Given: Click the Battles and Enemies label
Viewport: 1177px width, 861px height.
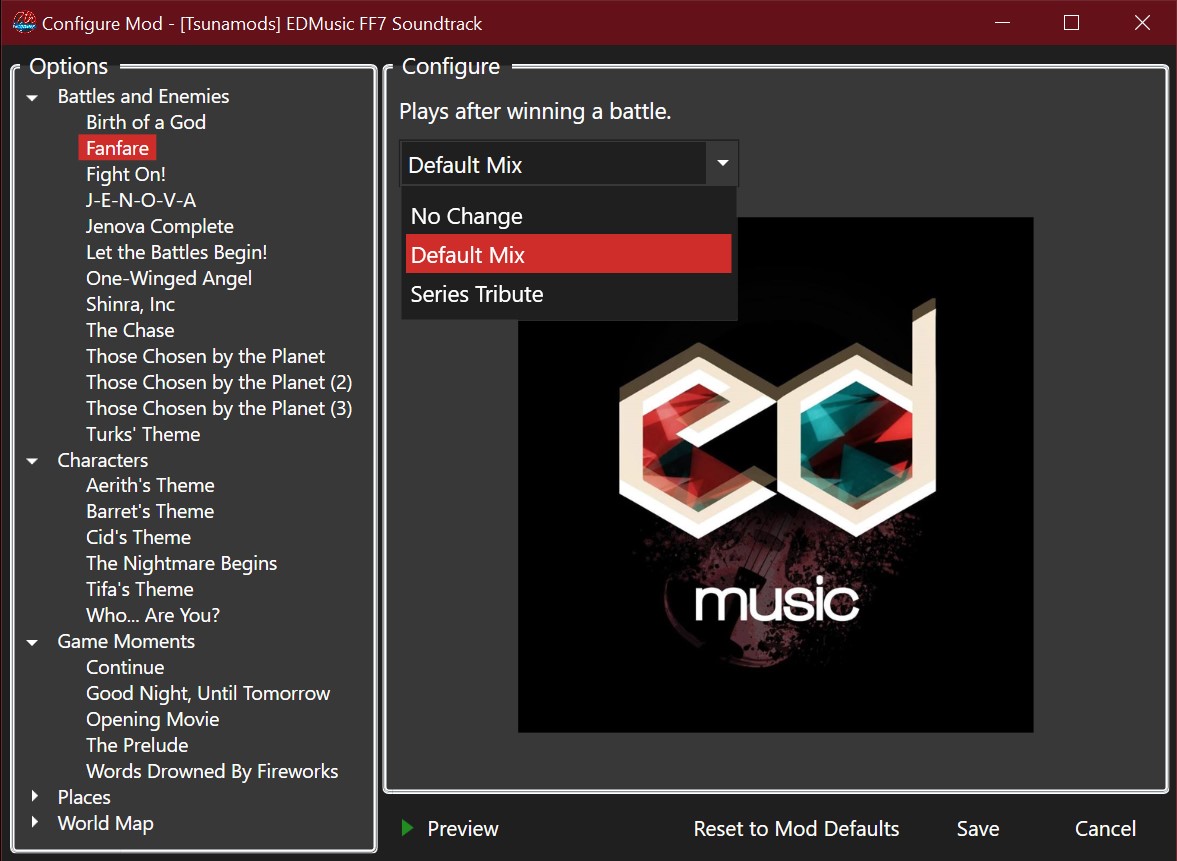Looking at the screenshot, I should pos(143,97).
